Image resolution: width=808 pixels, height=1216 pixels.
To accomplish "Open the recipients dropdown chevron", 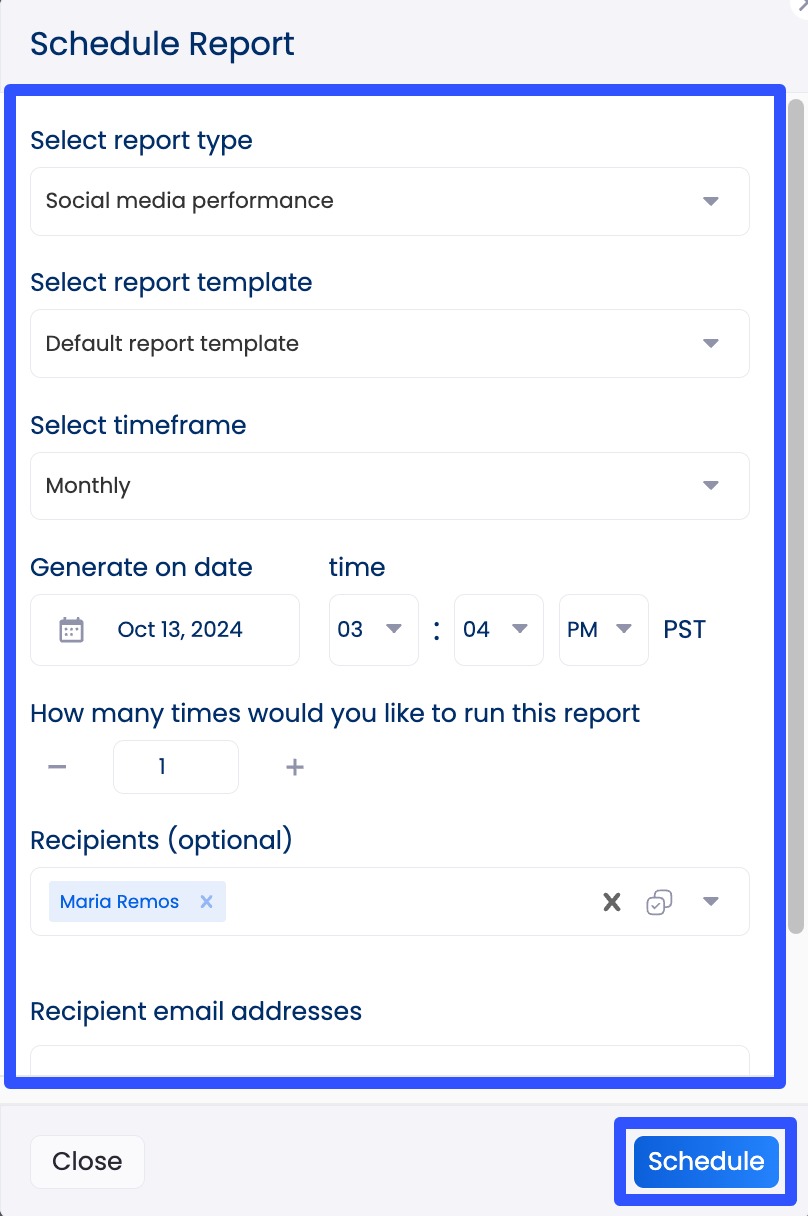I will click(710, 901).
